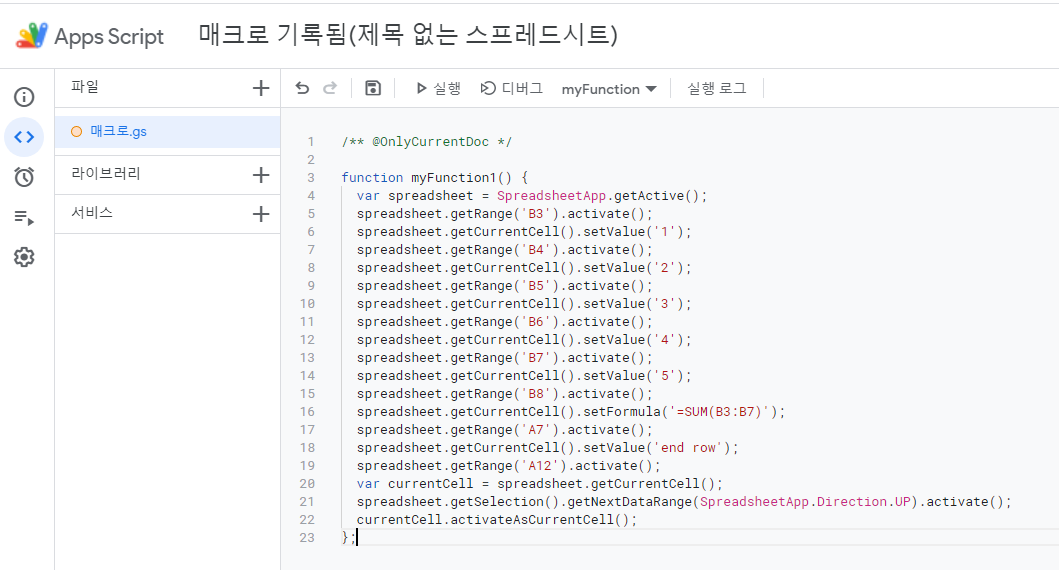Add a new file with plus icon beside 파일
This screenshot has width=1059, height=570.
click(x=261, y=88)
